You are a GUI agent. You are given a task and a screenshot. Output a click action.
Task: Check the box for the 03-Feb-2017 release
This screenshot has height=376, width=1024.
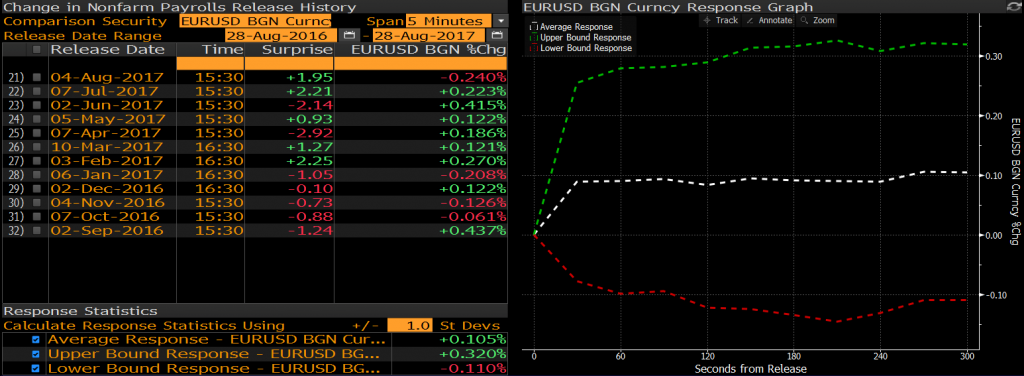37,161
